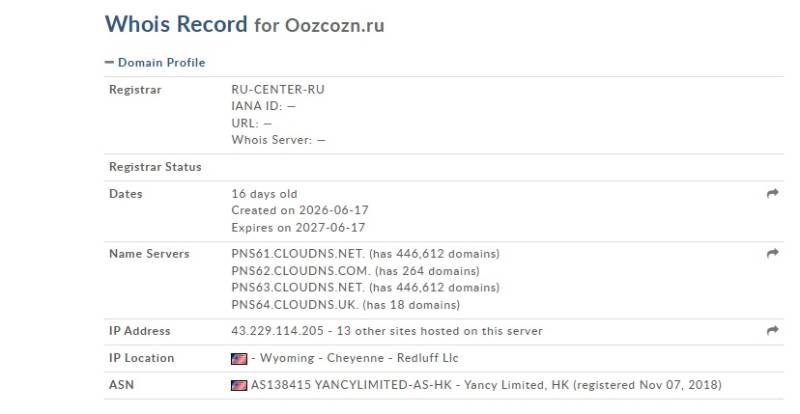Open the PNS64.CLOUDNS.UK name server entry
Viewport: 800px width, 414px height.
(x=294, y=305)
